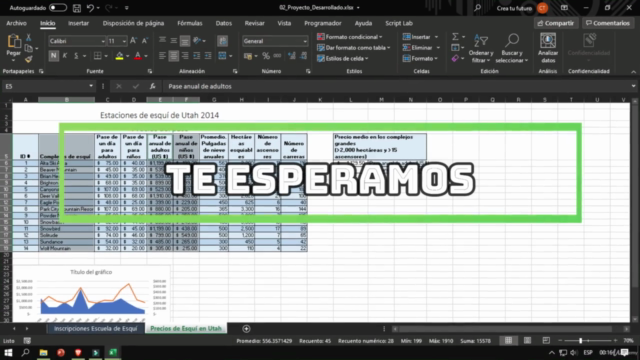Click the increase decimals icon
Image resolution: width=640 pixels, height=360 pixels.
tap(291, 56)
